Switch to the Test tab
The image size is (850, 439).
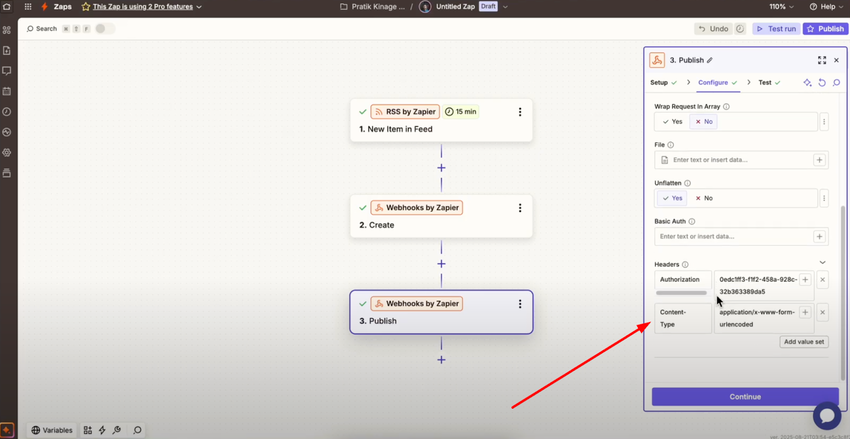(x=769, y=83)
